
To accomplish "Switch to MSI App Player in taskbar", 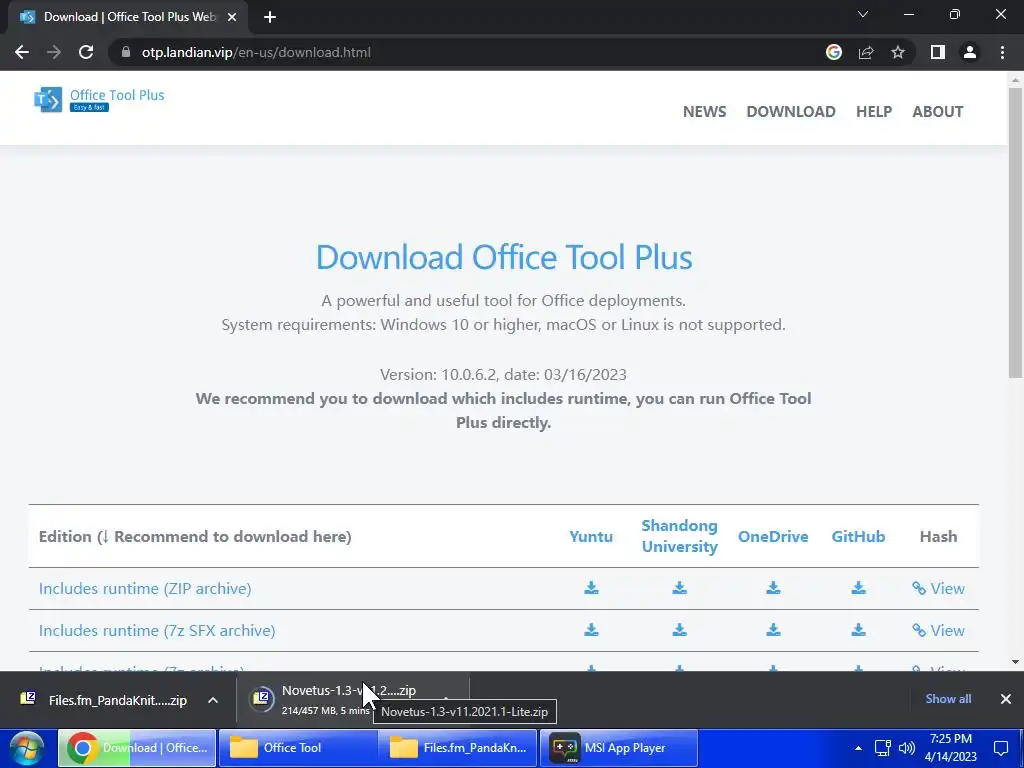I will click(x=618, y=748).
